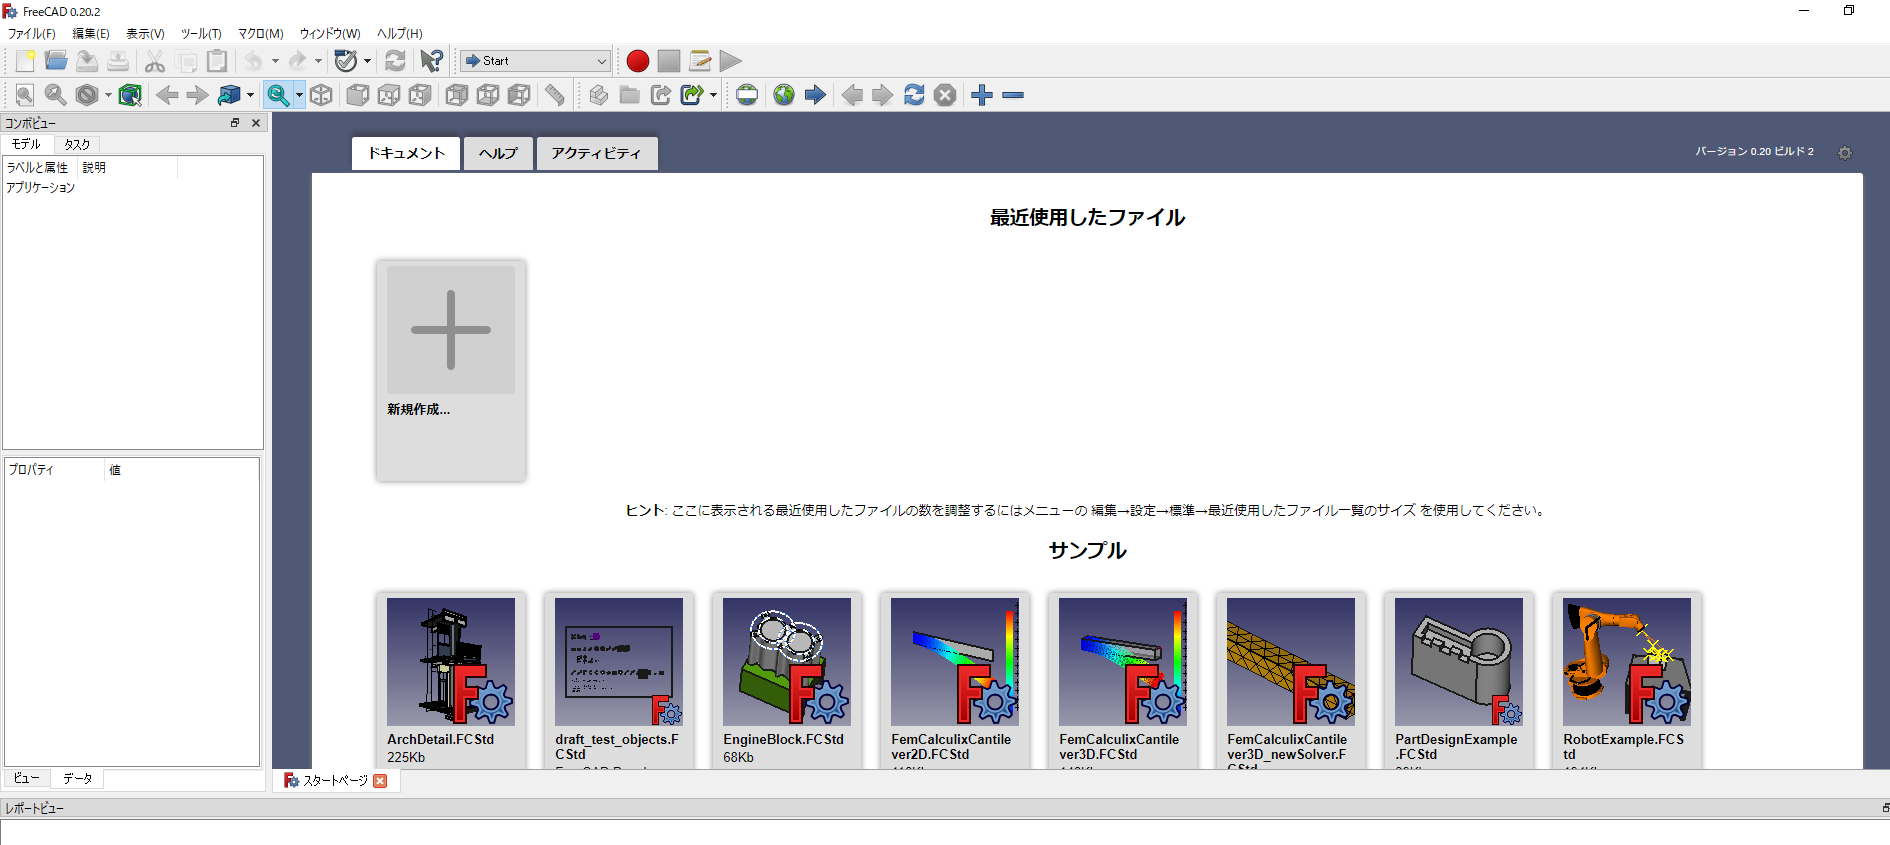Open the ファイル(F) menu
Image resolution: width=1890 pixels, height=845 pixels.
32,33
